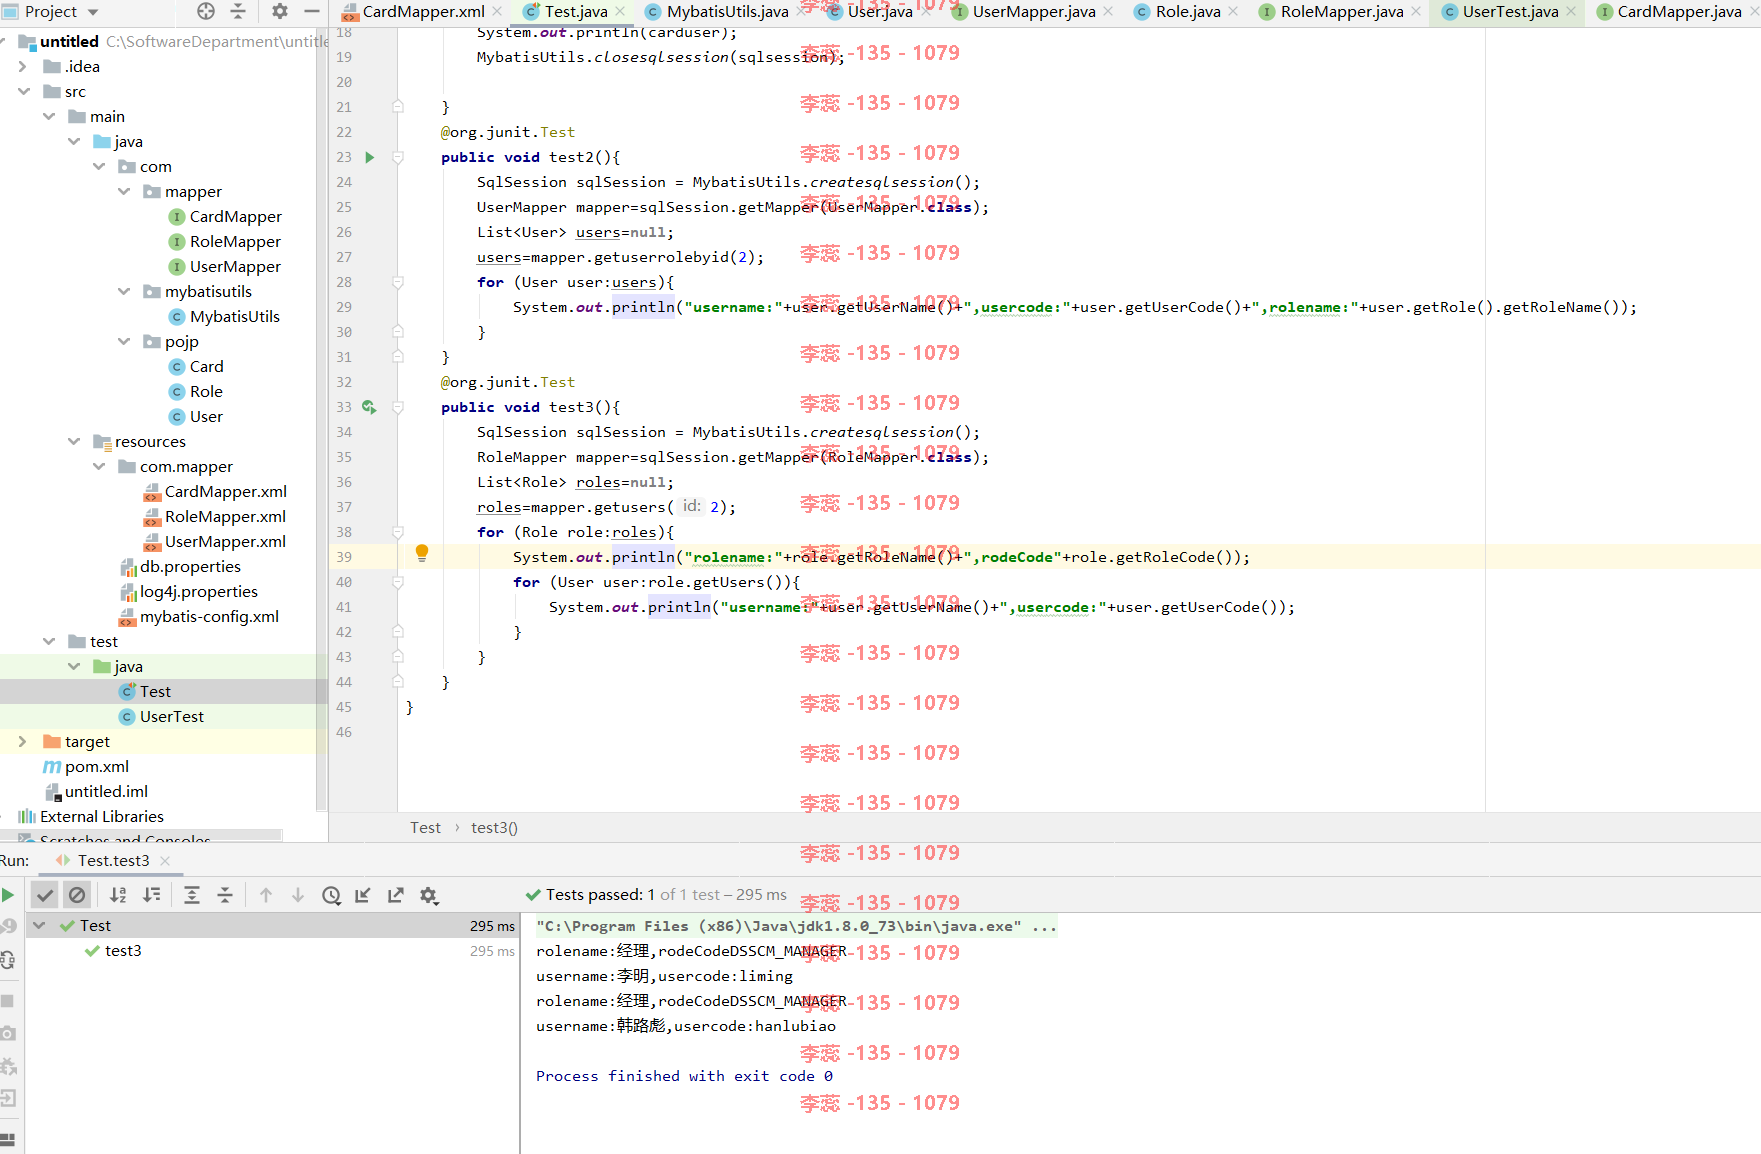The width and height of the screenshot is (1761, 1154).
Task: Fold the inner for loop at line 40
Action: pyautogui.click(x=398, y=582)
